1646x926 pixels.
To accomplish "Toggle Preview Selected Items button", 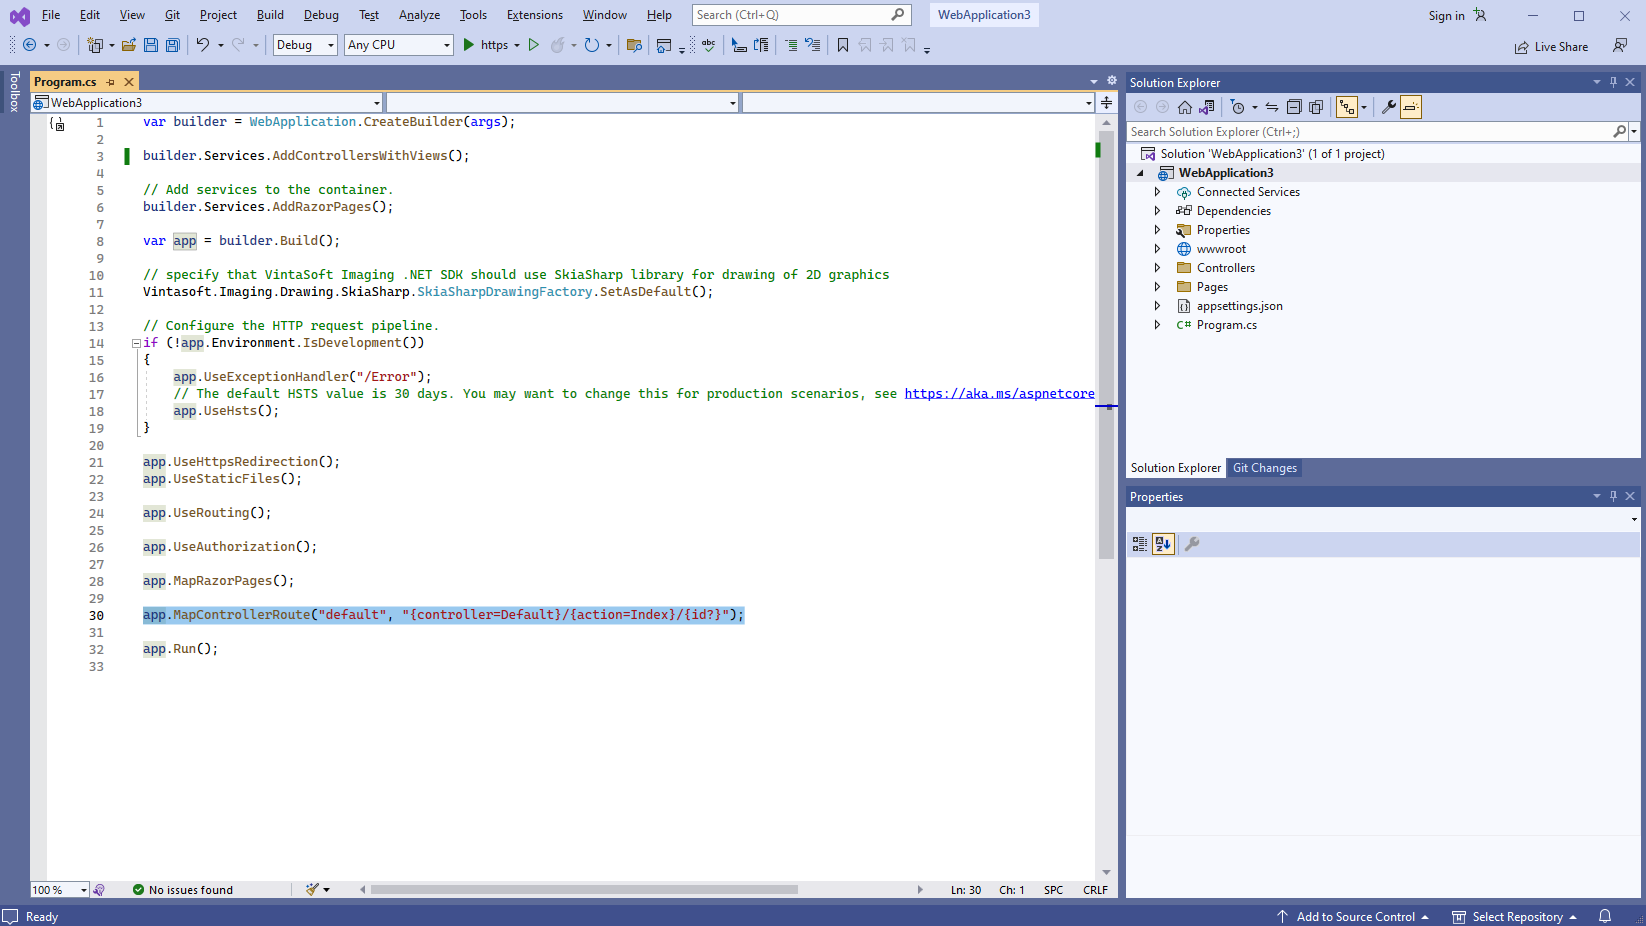I will pyautogui.click(x=1410, y=107).
